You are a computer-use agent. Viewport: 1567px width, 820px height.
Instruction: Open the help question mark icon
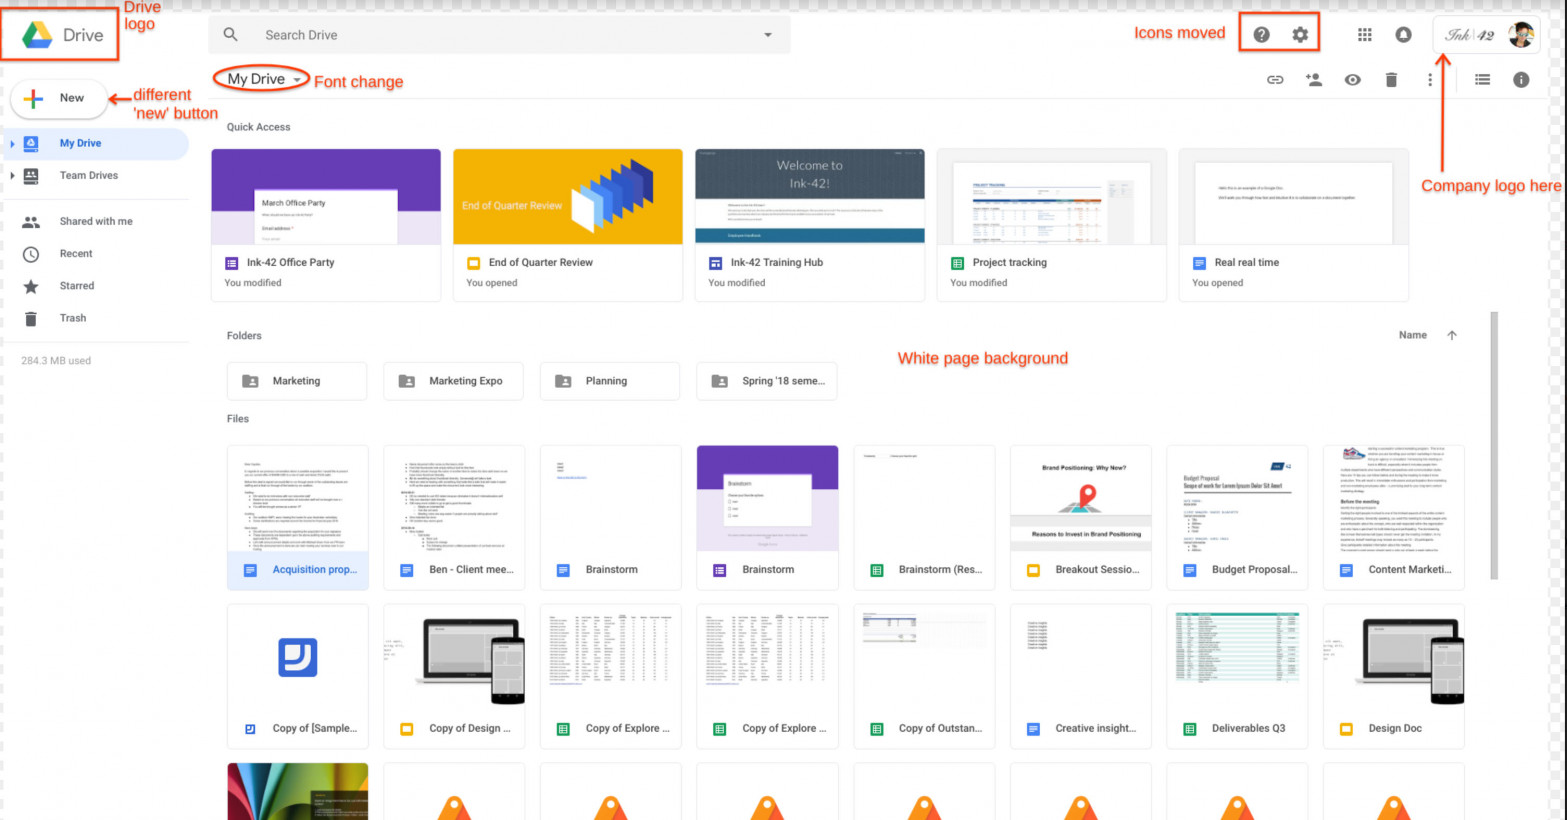pos(1261,35)
